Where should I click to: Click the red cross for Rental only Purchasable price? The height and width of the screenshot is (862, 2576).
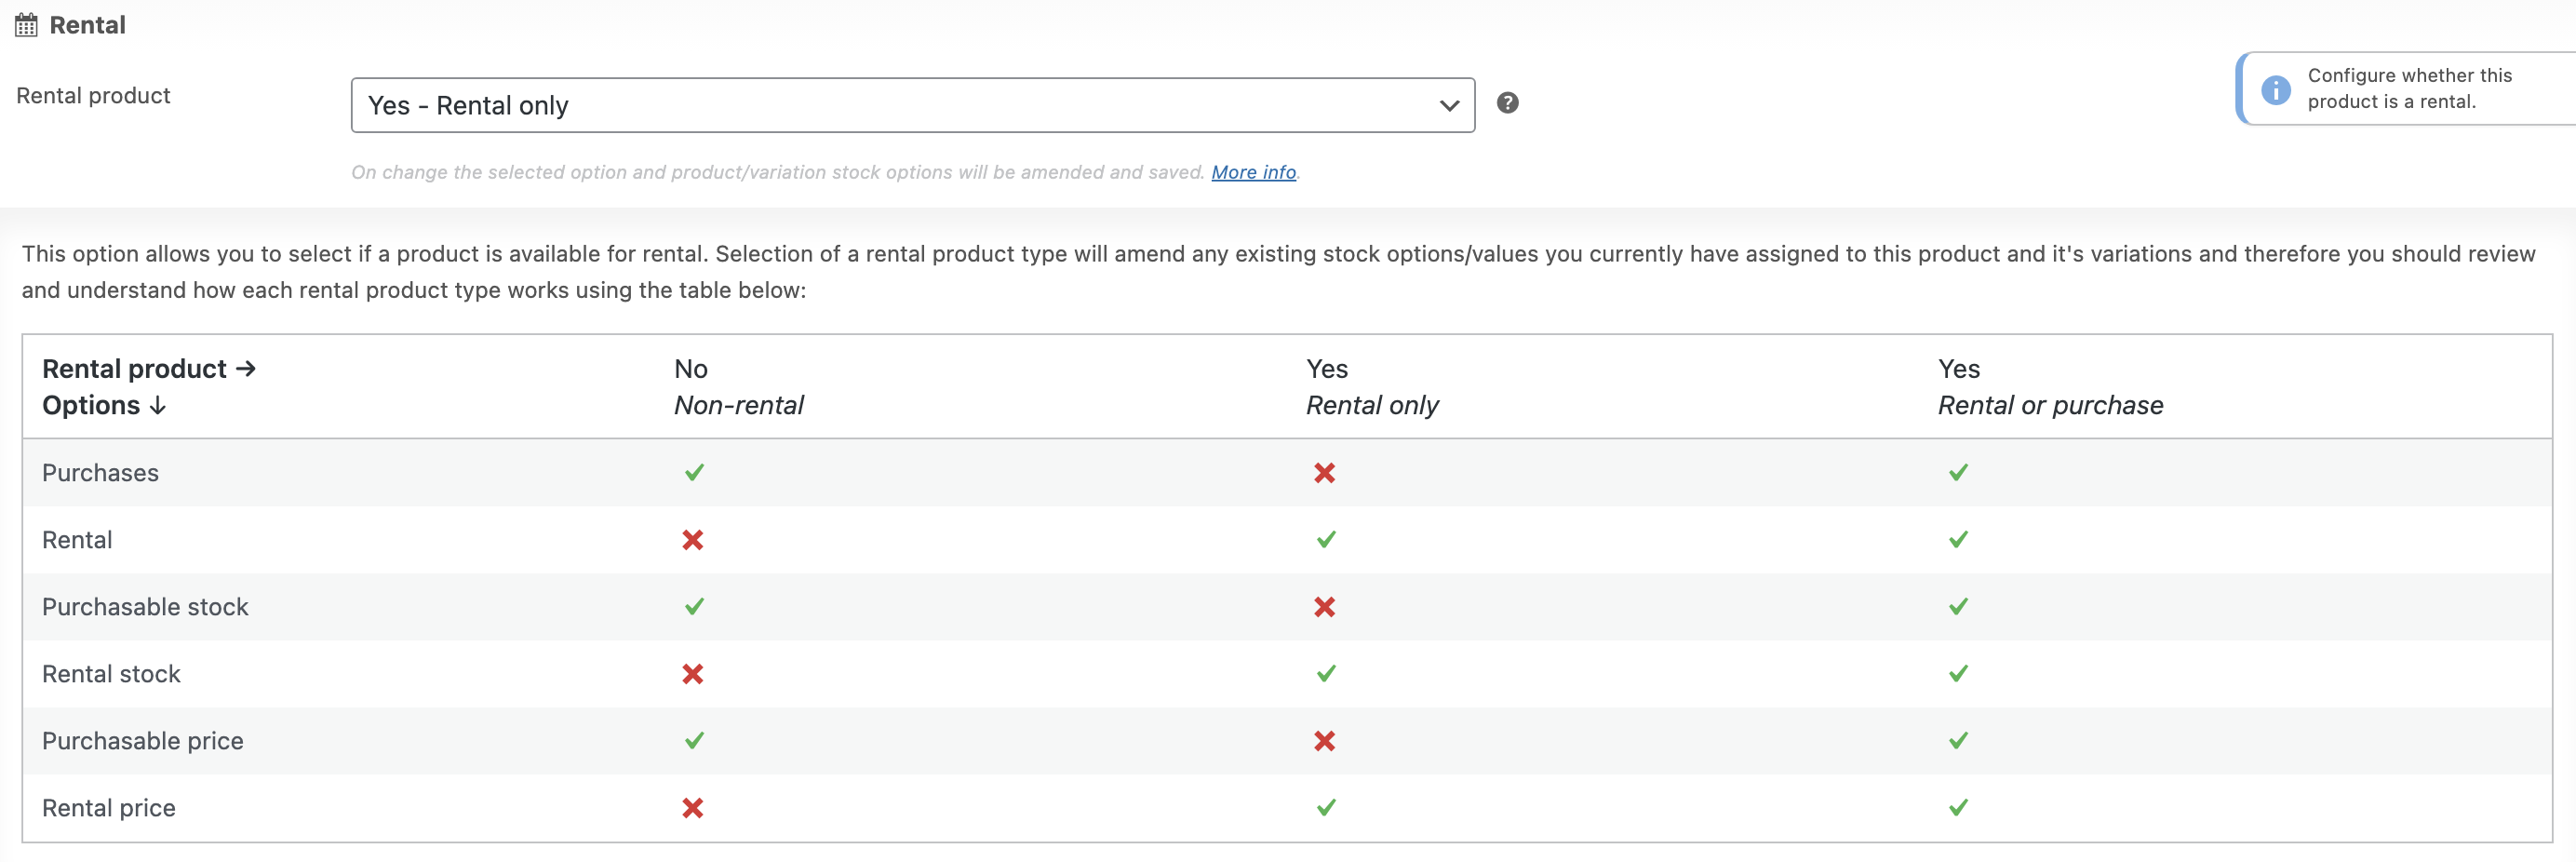[x=1325, y=741]
